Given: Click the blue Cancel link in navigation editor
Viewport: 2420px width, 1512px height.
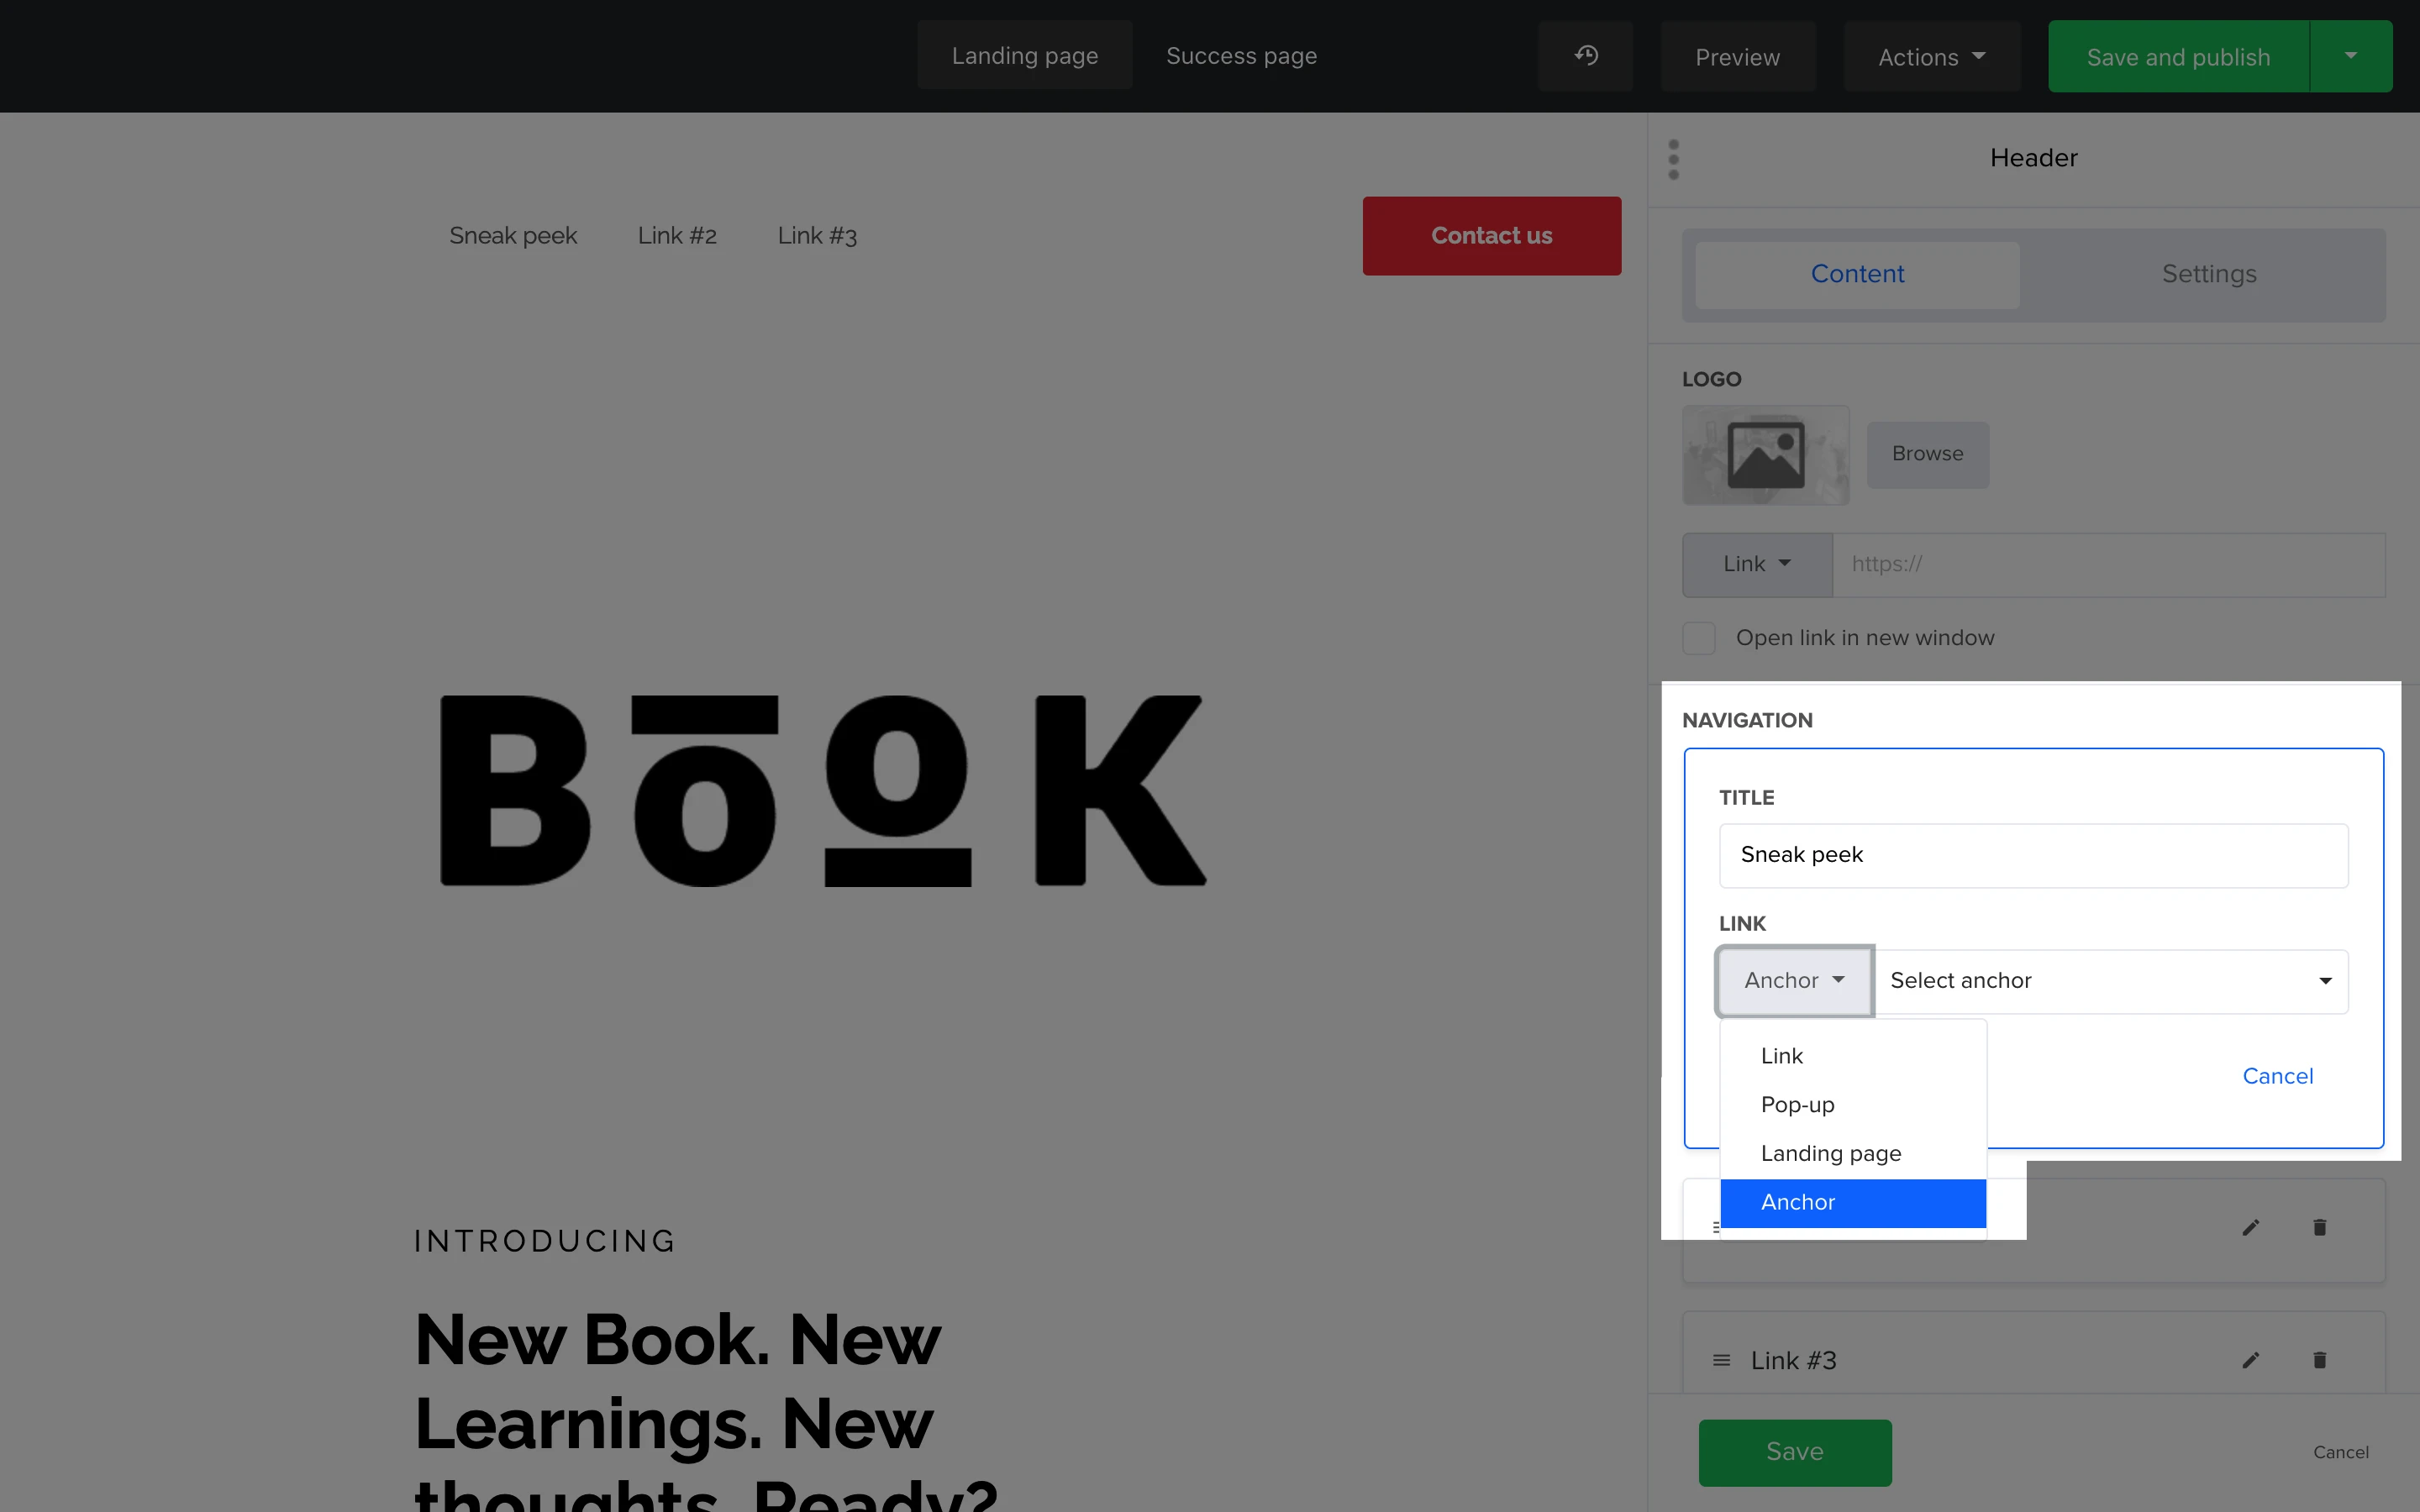Looking at the screenshot, I should (2277, 1076).
